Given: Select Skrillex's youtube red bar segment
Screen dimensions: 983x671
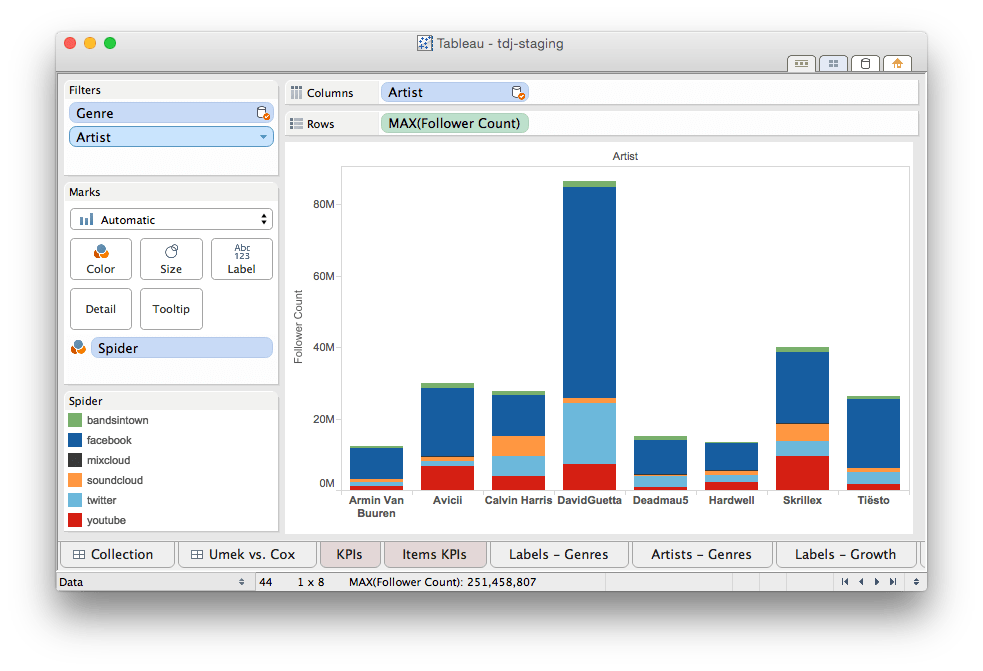Looking at the screenshot, I should (x=802, y=473).
